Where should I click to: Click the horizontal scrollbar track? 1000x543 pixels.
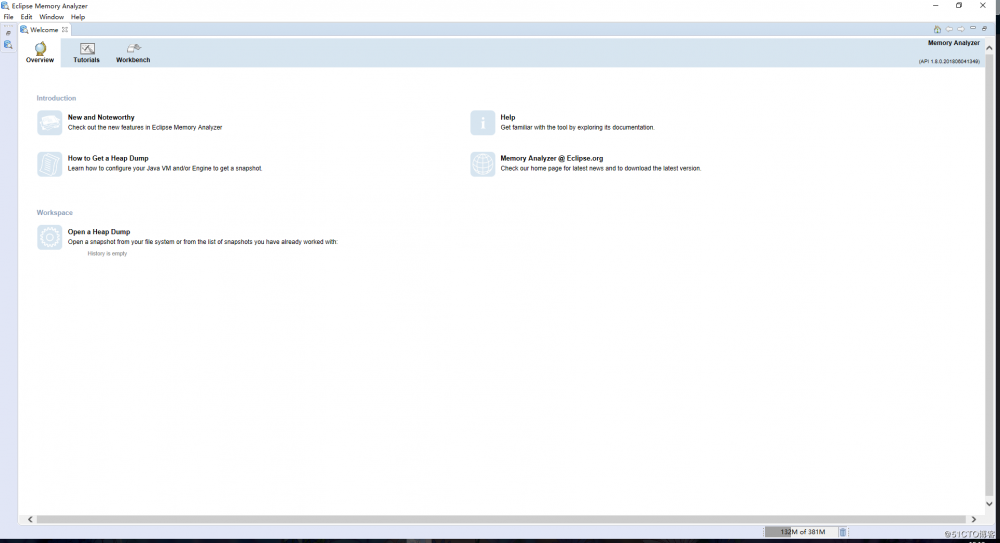click(501, 519)
